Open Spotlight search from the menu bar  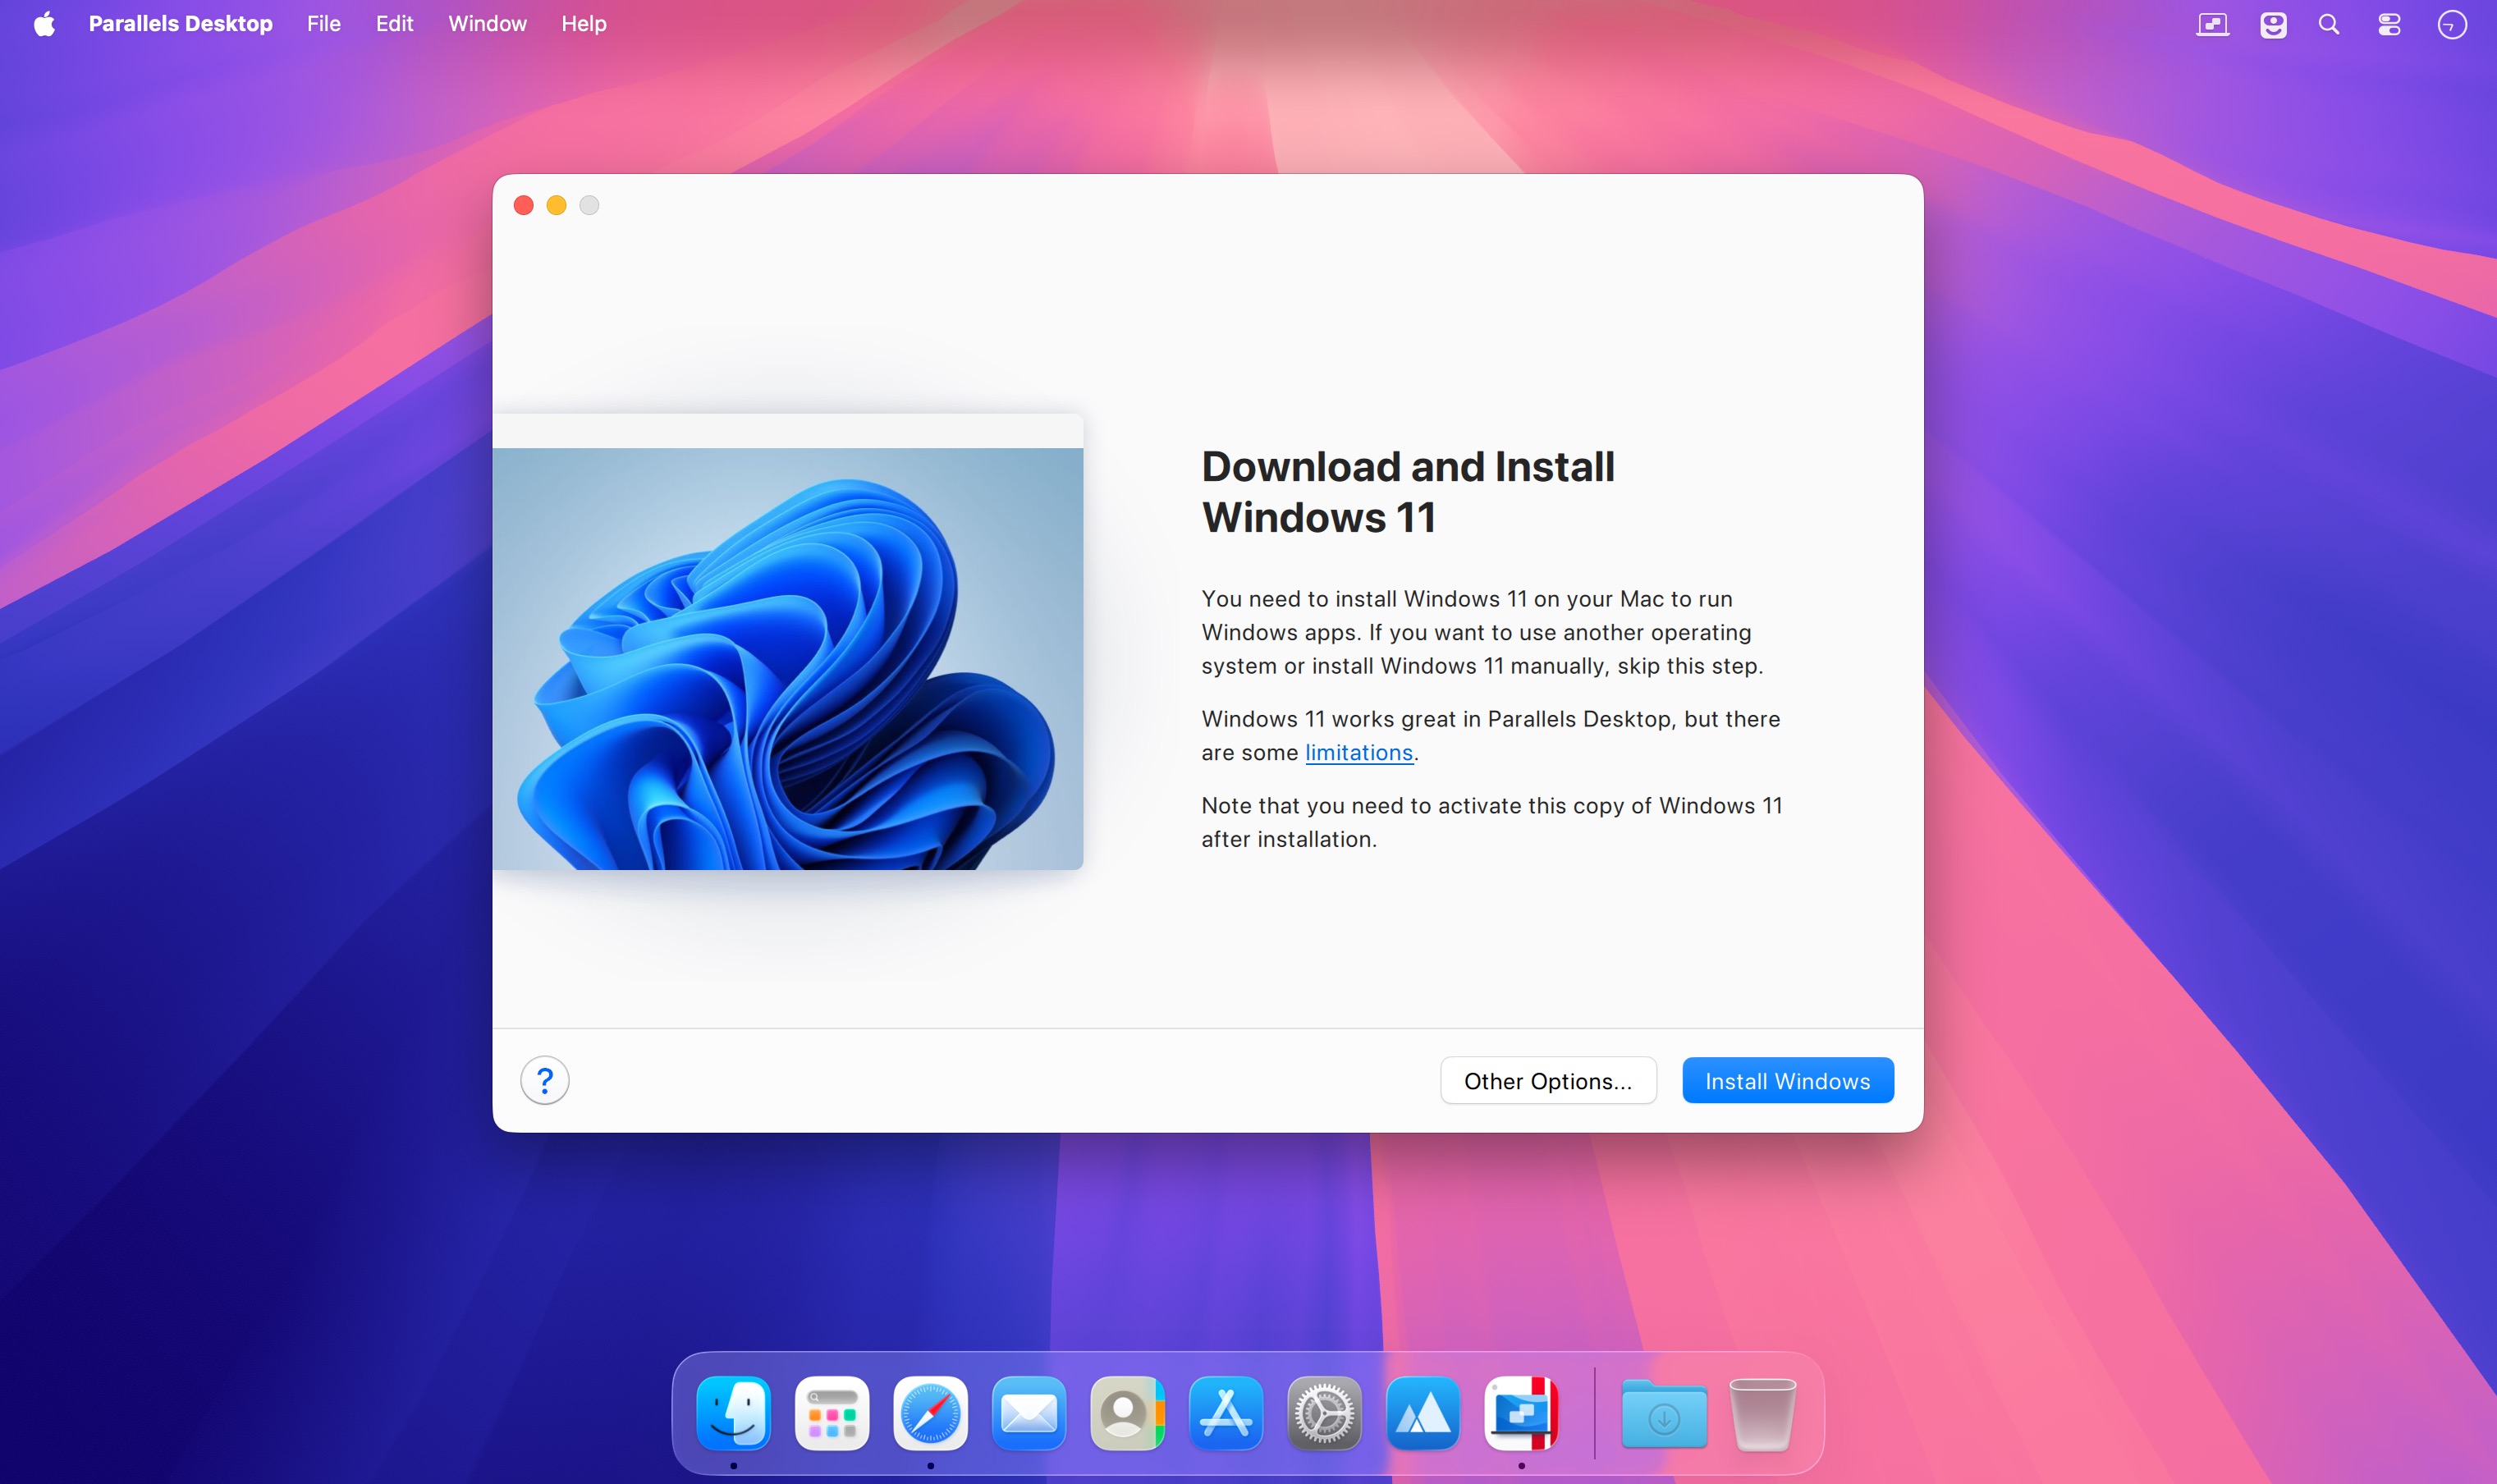coord(2329,24)
